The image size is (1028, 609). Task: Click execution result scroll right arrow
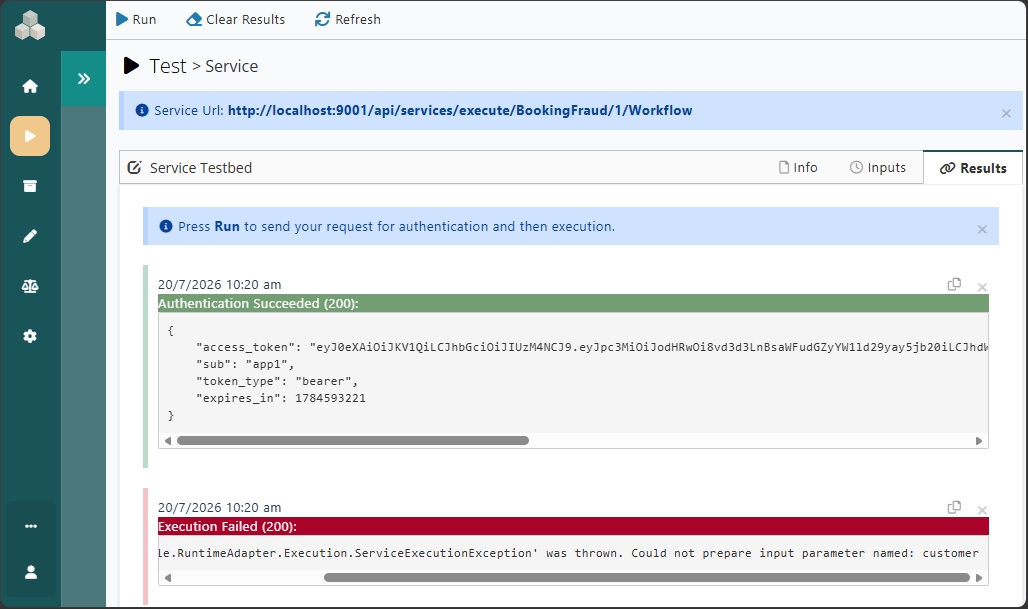(x=979, y=578)
